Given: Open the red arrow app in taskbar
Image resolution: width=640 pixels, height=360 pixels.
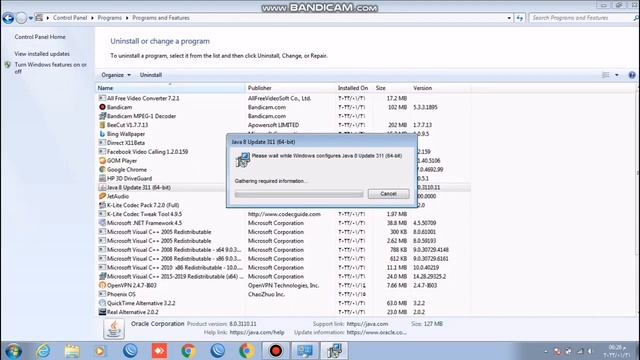Looking at the screenshot, I should pos(160,351).
